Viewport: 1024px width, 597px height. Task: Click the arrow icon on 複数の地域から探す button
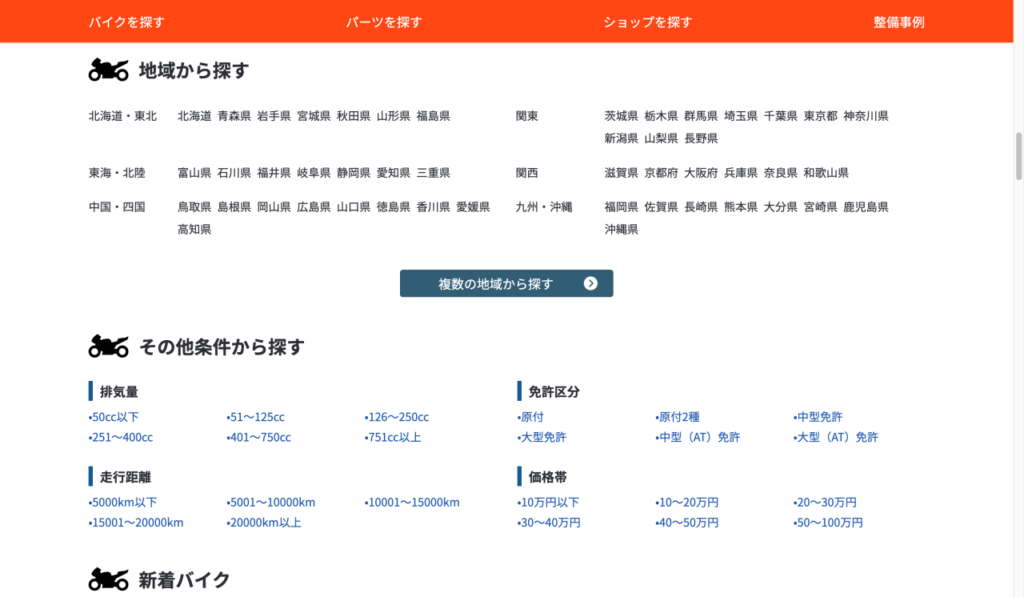coord(590,284)
